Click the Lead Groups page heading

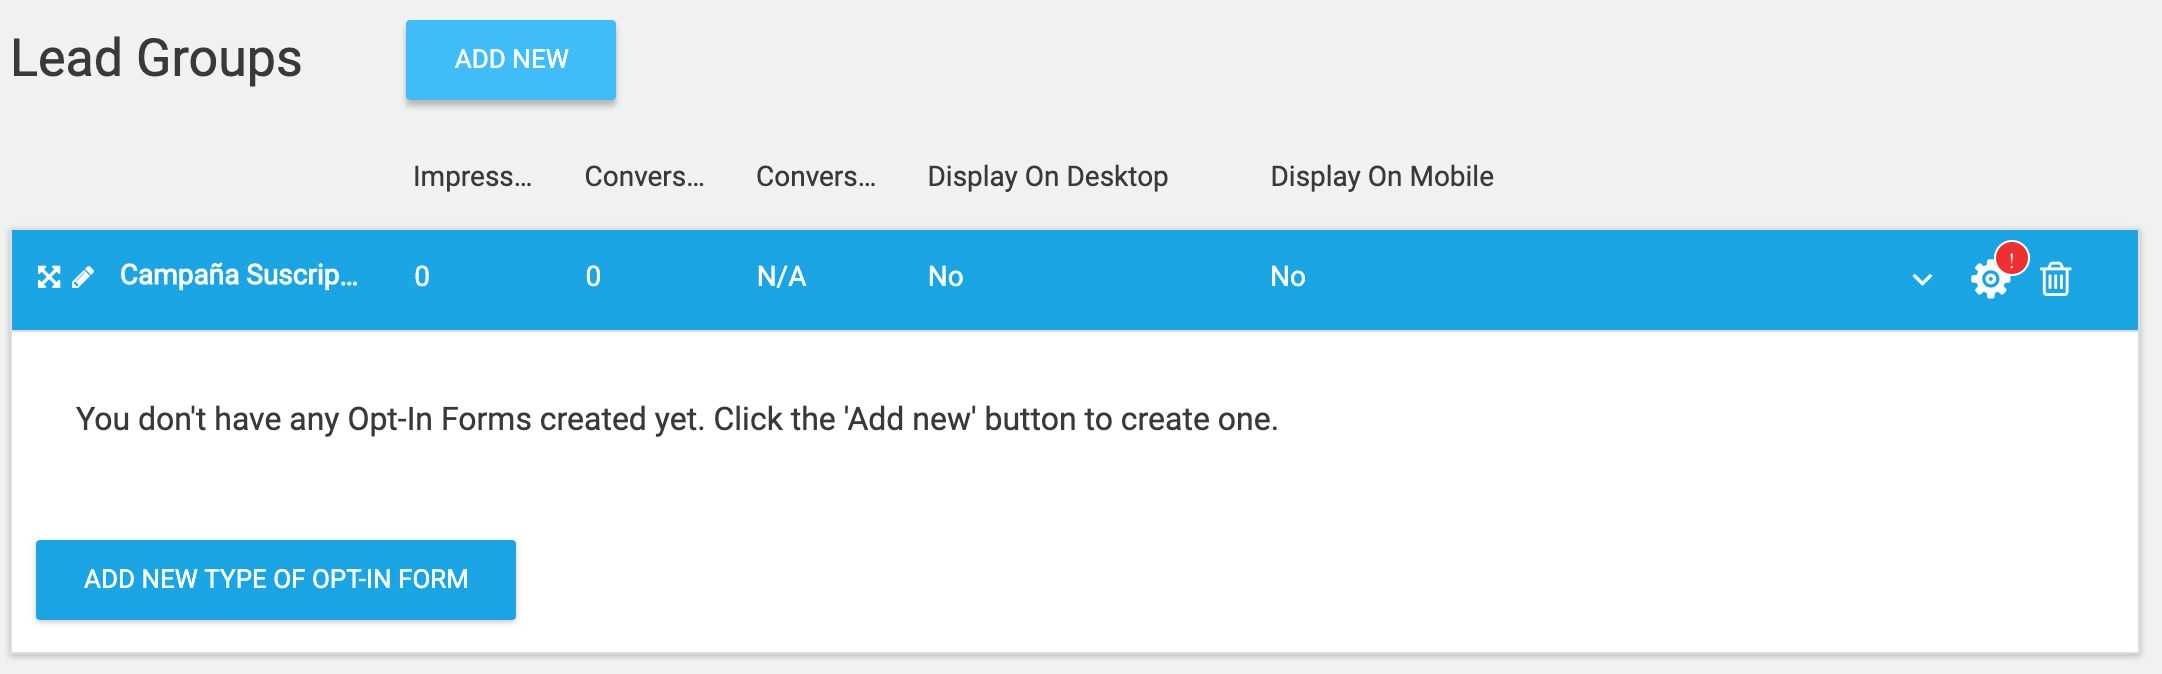[x=156, y=58]
